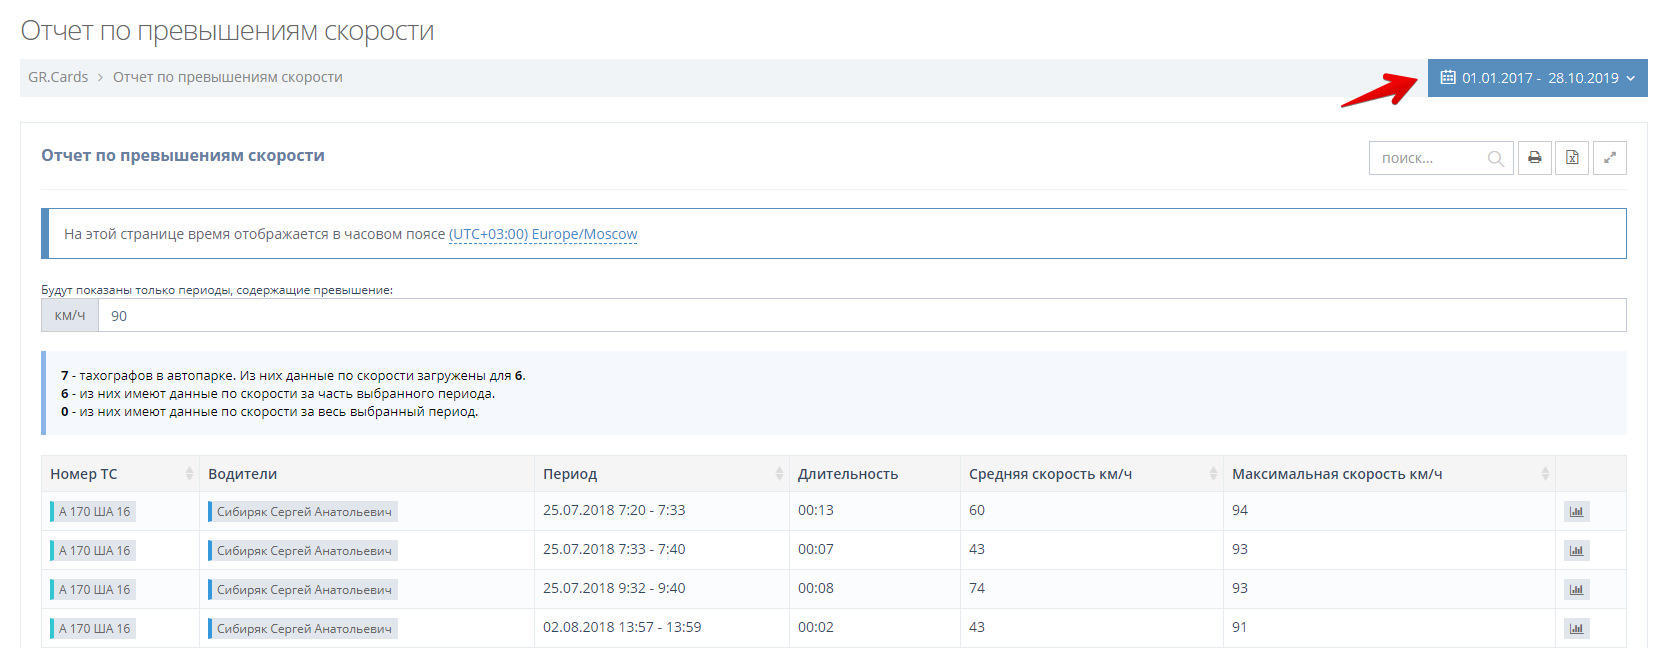Viewport: 1666px width, 648px height.
Task: Focus the поиск search field
Action: coord(1430,158)
